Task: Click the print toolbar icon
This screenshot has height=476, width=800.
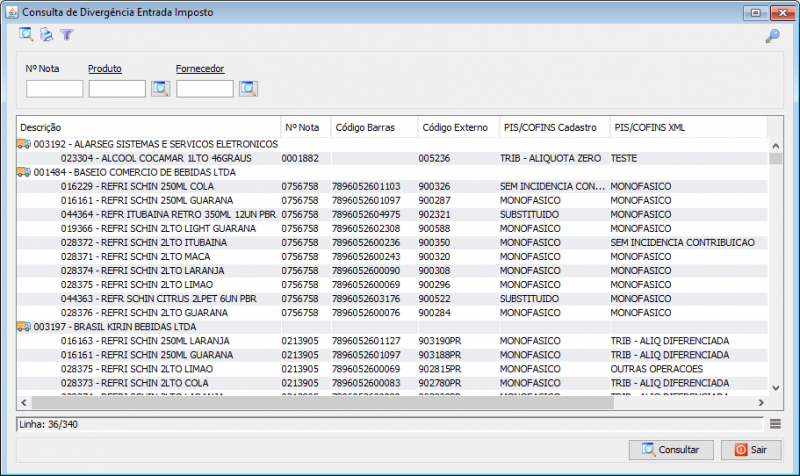Action: [46, 34]
